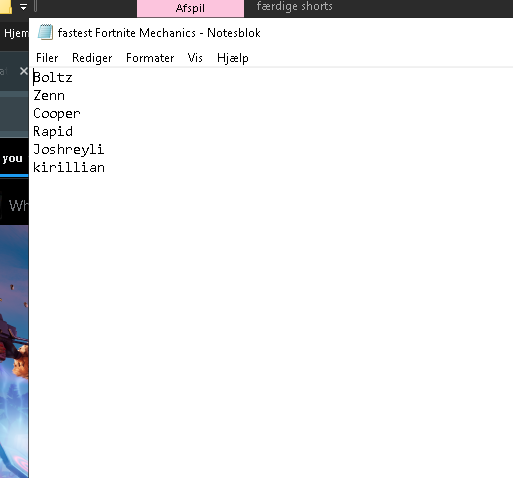The height and width of the screenshot is (478, 513).
Task: Click the 'Boltz' line in the text
Action: (53, 78)
